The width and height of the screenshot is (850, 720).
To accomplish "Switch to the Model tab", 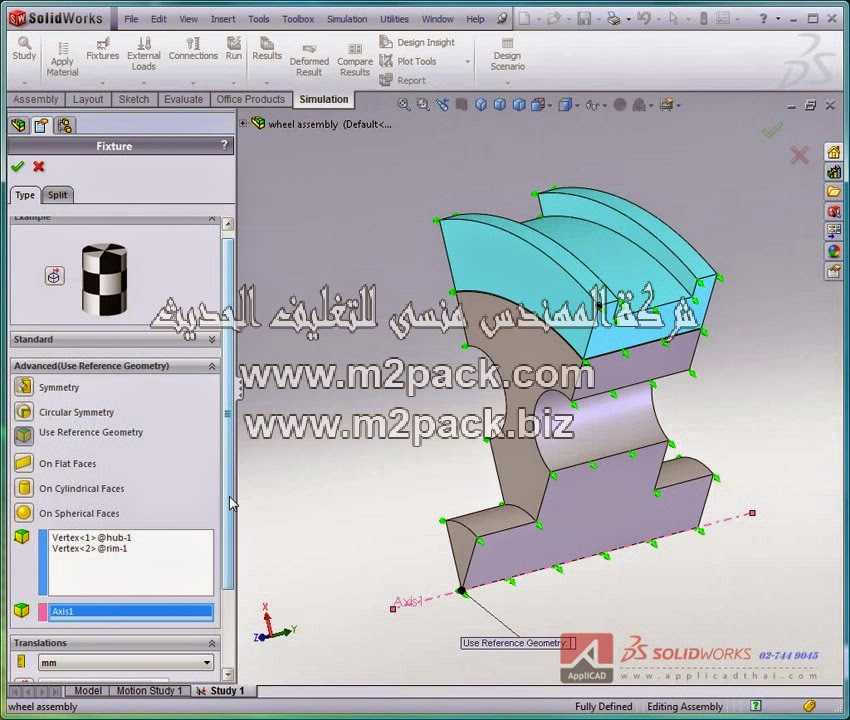I will tap(88, 691).
